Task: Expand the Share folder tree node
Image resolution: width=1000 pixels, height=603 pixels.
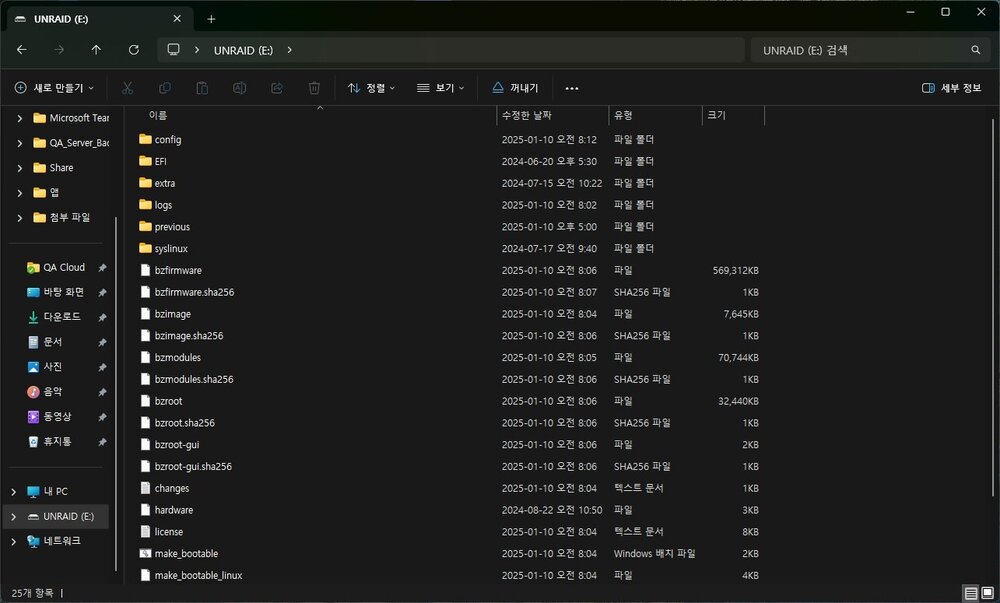Action: tap(20, 168)
